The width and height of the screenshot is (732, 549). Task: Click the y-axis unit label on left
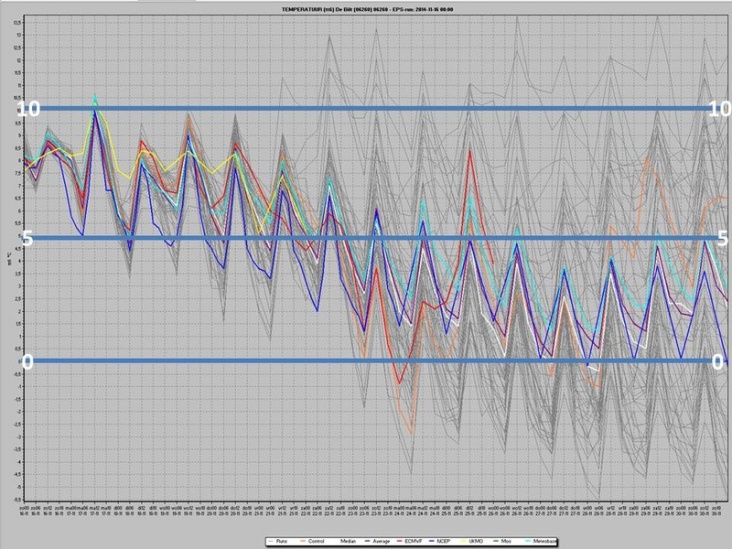coord(10,262)
